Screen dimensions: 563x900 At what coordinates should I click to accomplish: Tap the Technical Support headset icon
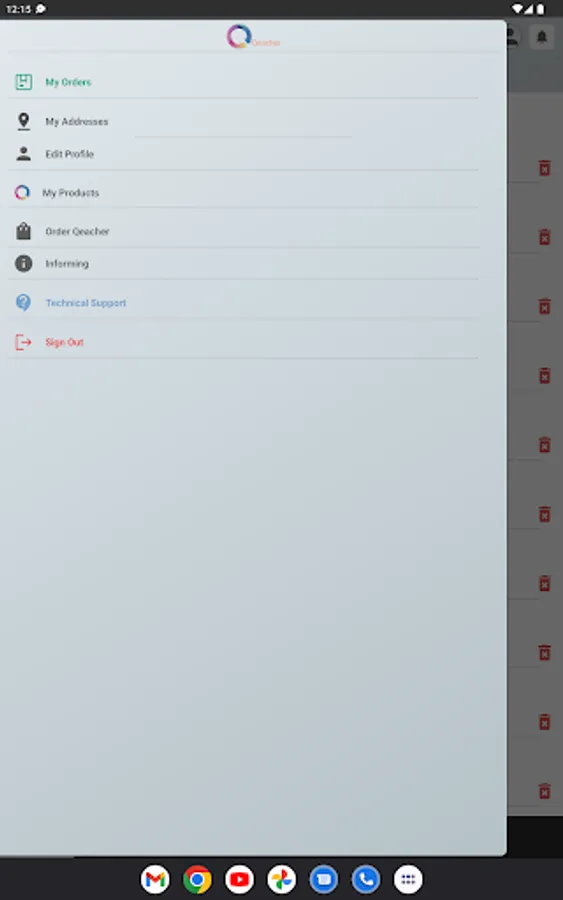click(x=24, y=302)
